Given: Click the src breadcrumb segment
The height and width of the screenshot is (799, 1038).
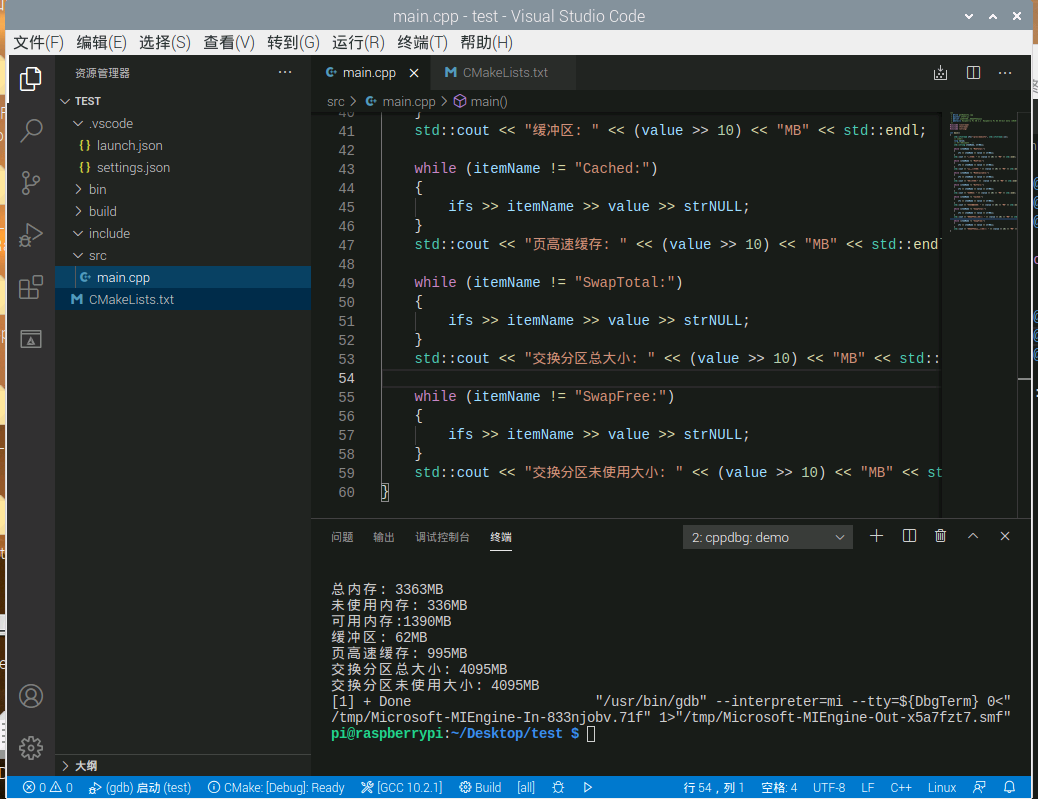Looking at the screenshot, I should [x=336, y=101].
